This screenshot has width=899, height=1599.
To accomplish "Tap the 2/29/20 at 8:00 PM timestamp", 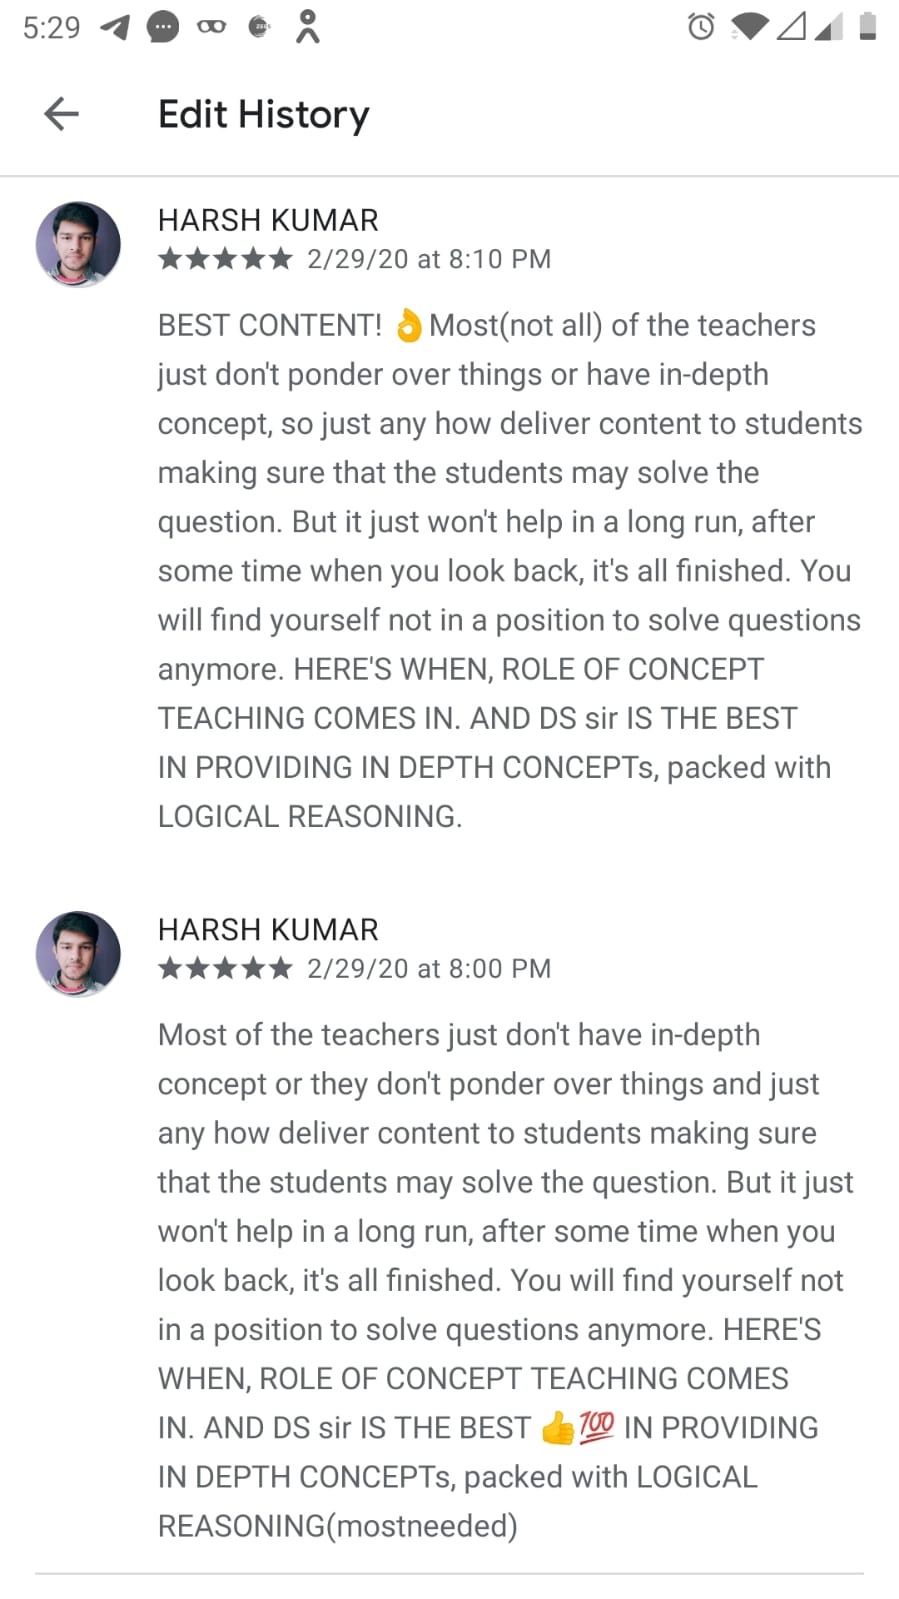I will [429, 969].
